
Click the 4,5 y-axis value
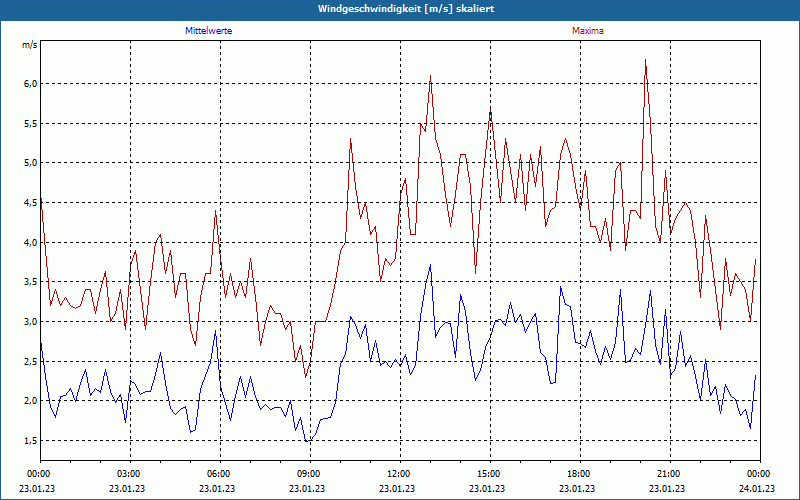(31, 203)
